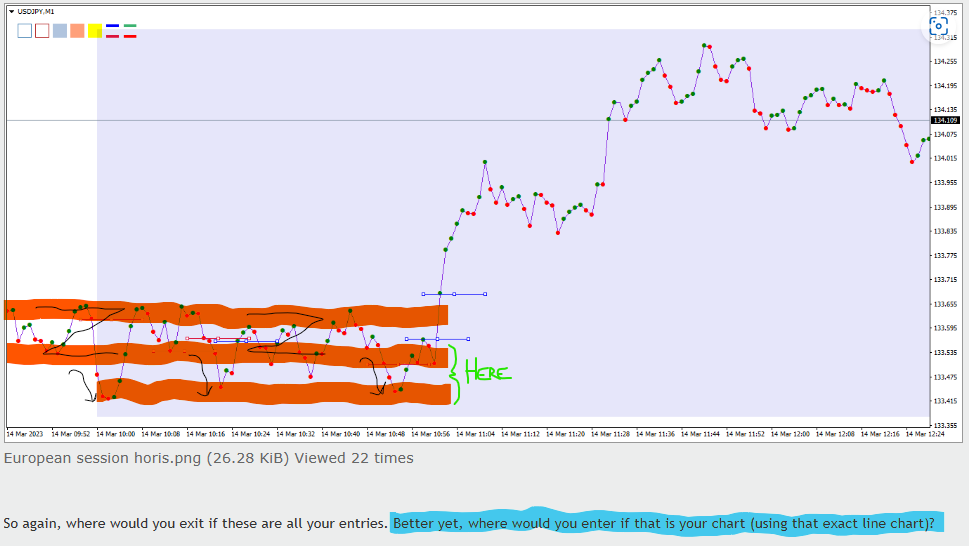Pick the light blue filled square
Screen dimensions: 969x546
tap(60, 31)
